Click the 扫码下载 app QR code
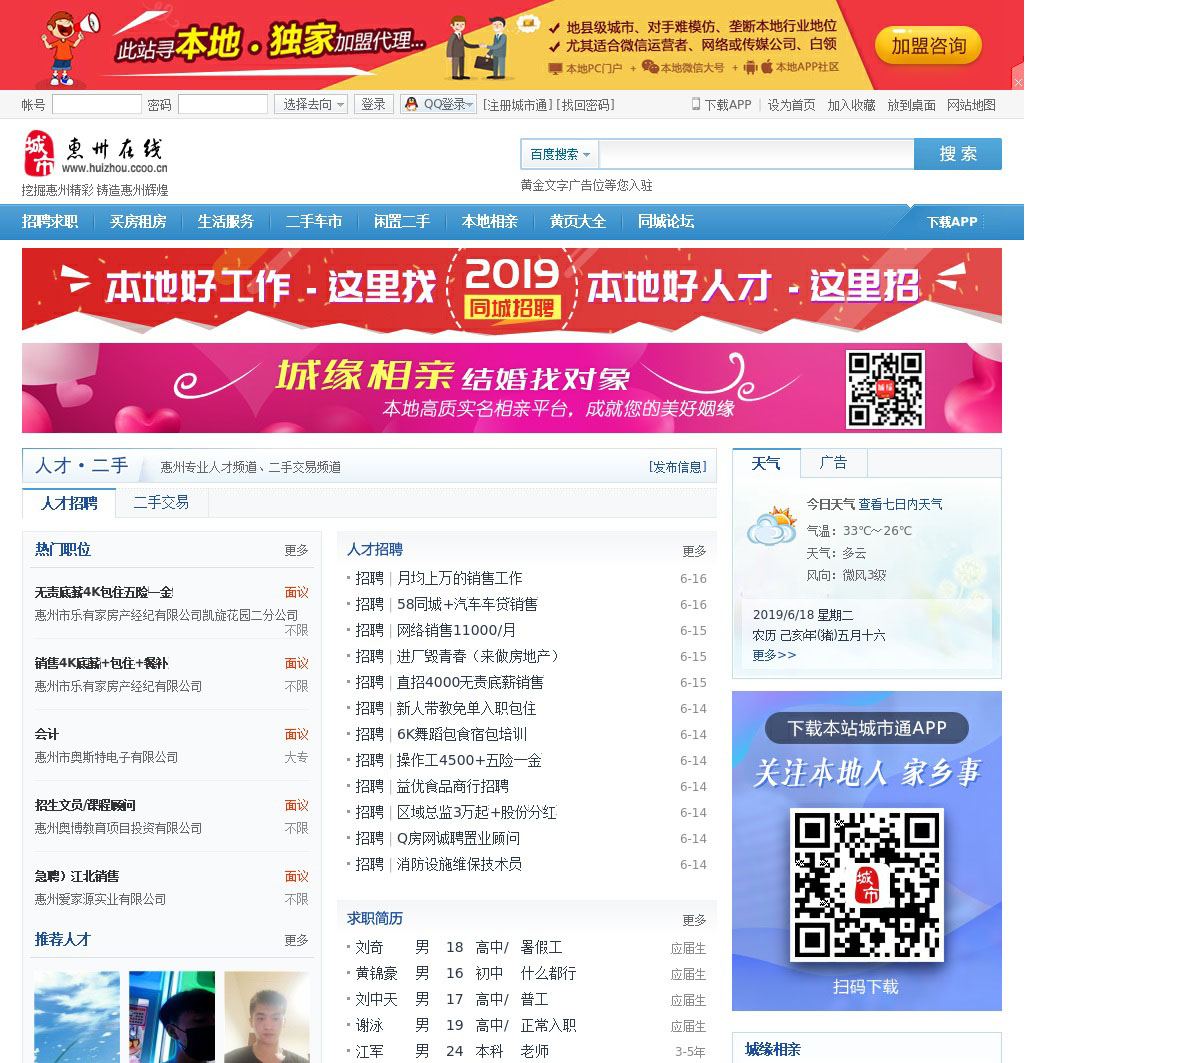 click(x=866, y=885)
